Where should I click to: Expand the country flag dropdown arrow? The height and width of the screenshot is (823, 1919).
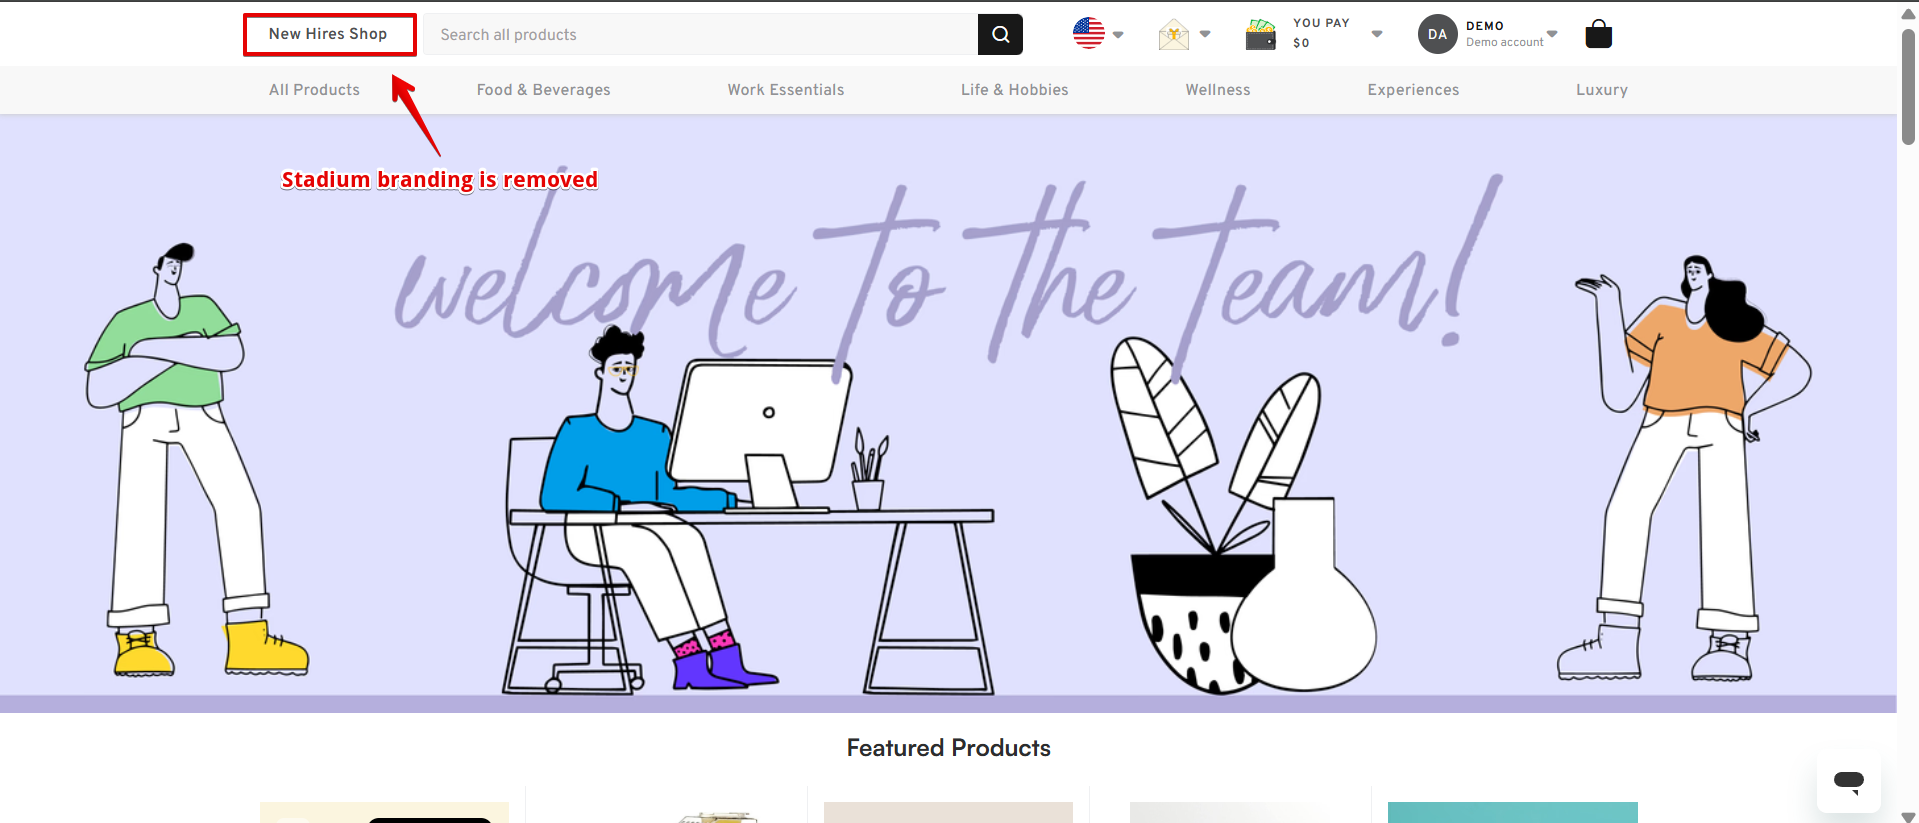point(1118,34)
